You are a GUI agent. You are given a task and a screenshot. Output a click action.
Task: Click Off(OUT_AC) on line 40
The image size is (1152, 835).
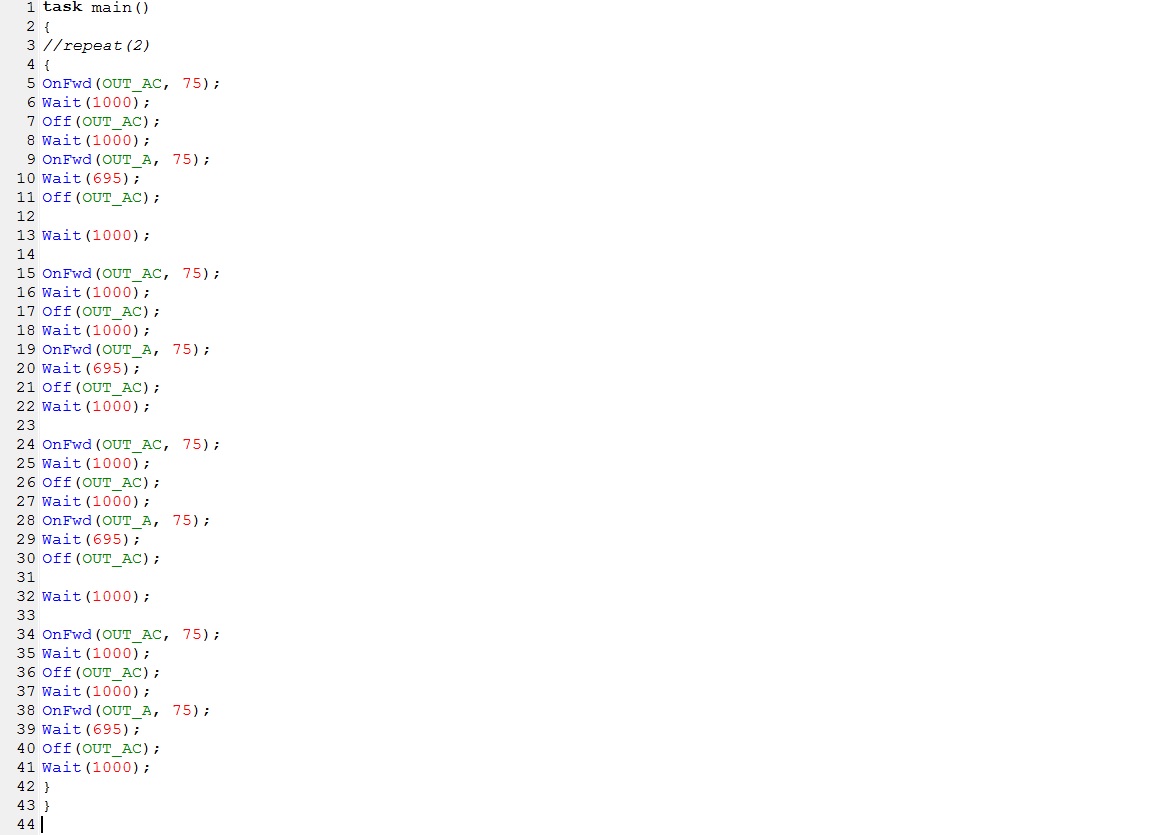point(101,748)
